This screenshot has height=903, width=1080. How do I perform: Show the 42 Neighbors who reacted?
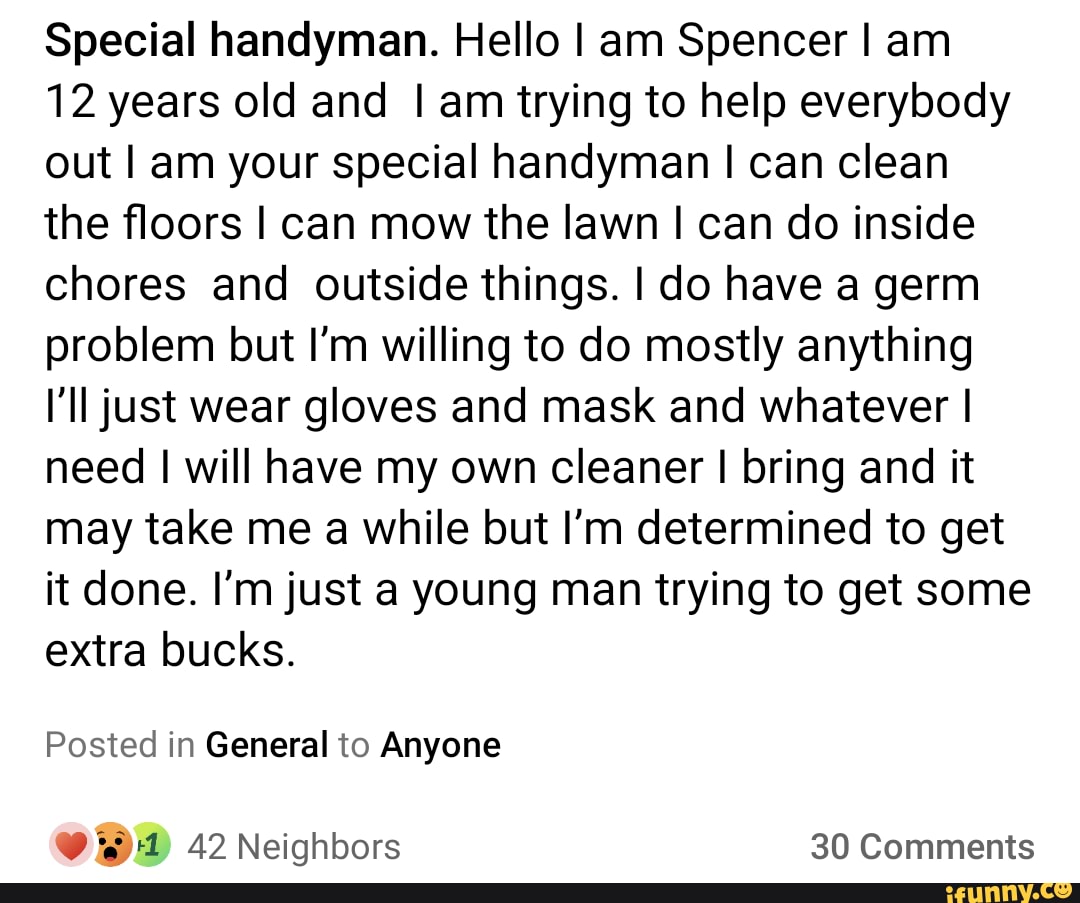(x=294, y=847)
